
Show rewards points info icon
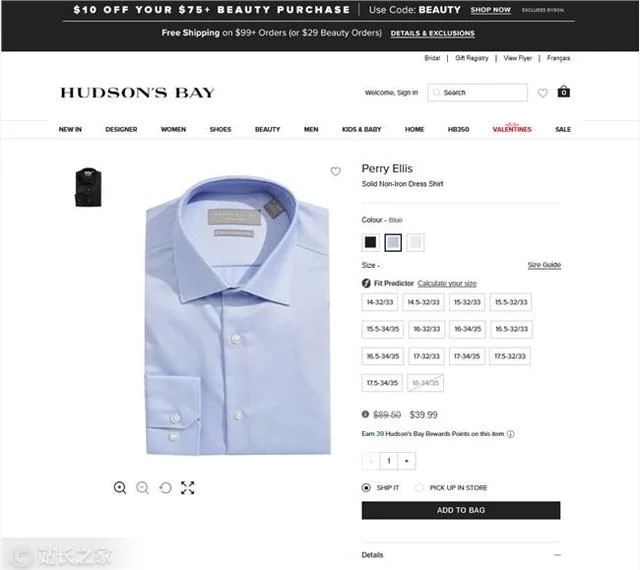click(x=510, y=434)
